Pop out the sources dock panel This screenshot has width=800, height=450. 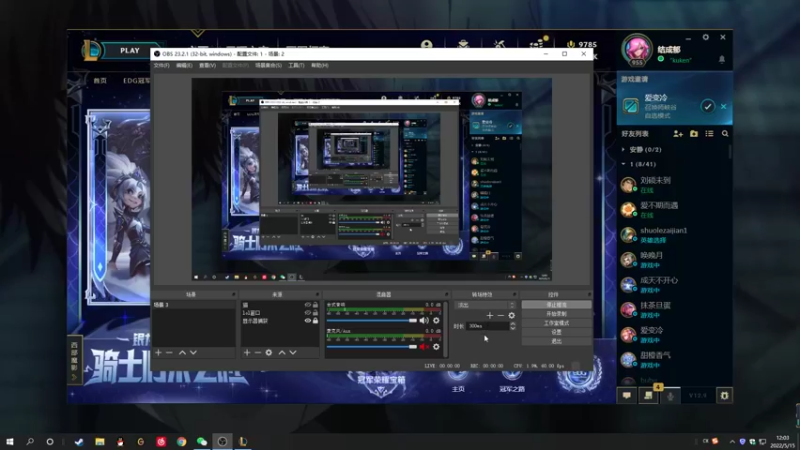tap(317, 295)
